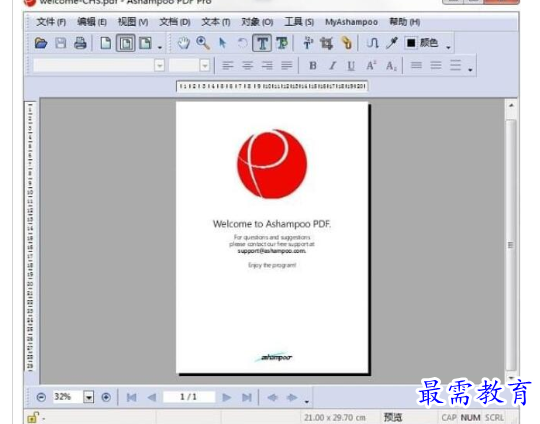The image size is (540, 424).
Task: Align text left
Action: click(228, 65)
